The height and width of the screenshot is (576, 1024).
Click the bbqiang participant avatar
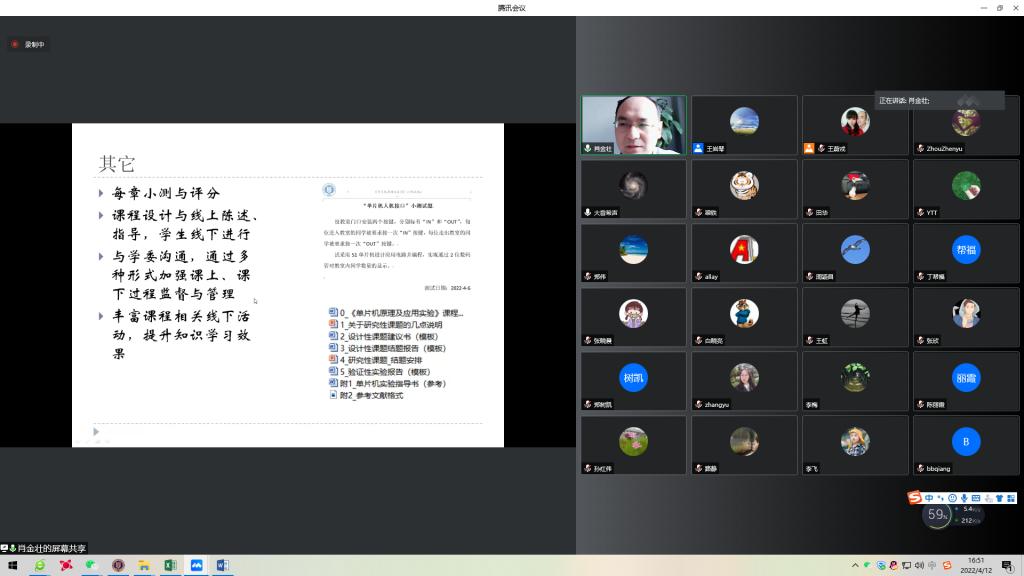[x=966, y=442]
